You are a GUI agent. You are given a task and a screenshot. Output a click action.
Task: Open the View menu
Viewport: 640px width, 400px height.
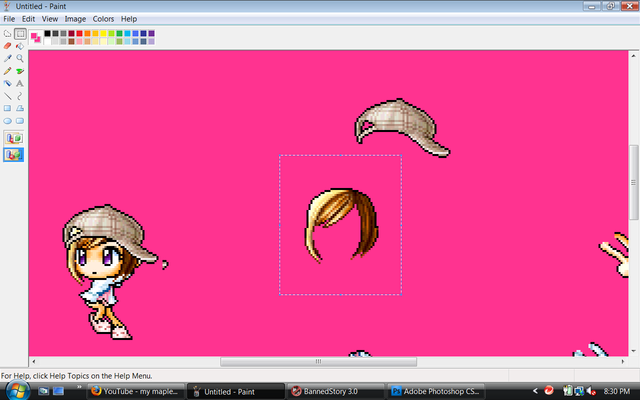[x=50, y=19]
